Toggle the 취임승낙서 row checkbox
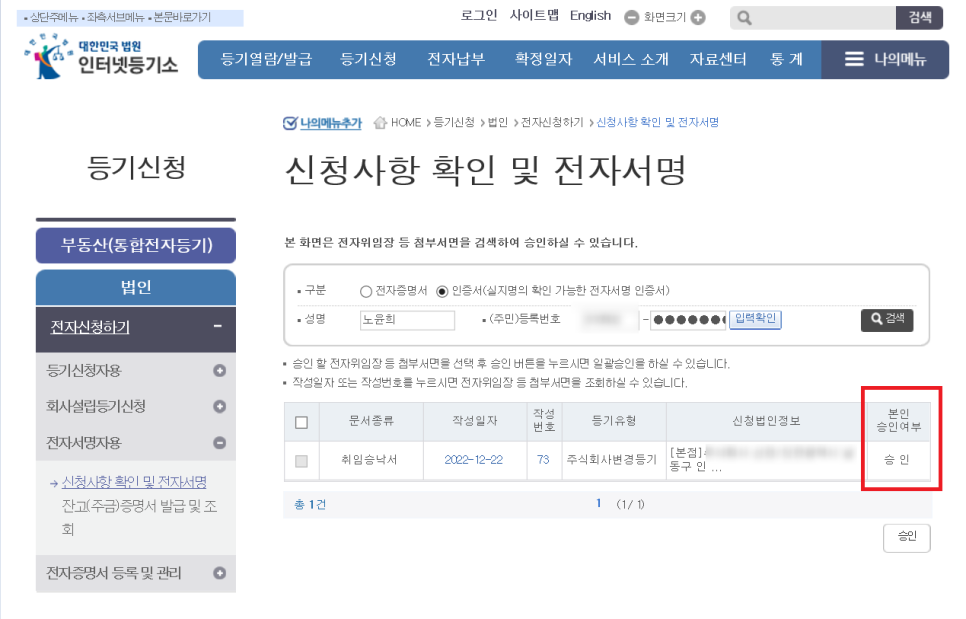The image size is (966, 619). tap(301, 461)
